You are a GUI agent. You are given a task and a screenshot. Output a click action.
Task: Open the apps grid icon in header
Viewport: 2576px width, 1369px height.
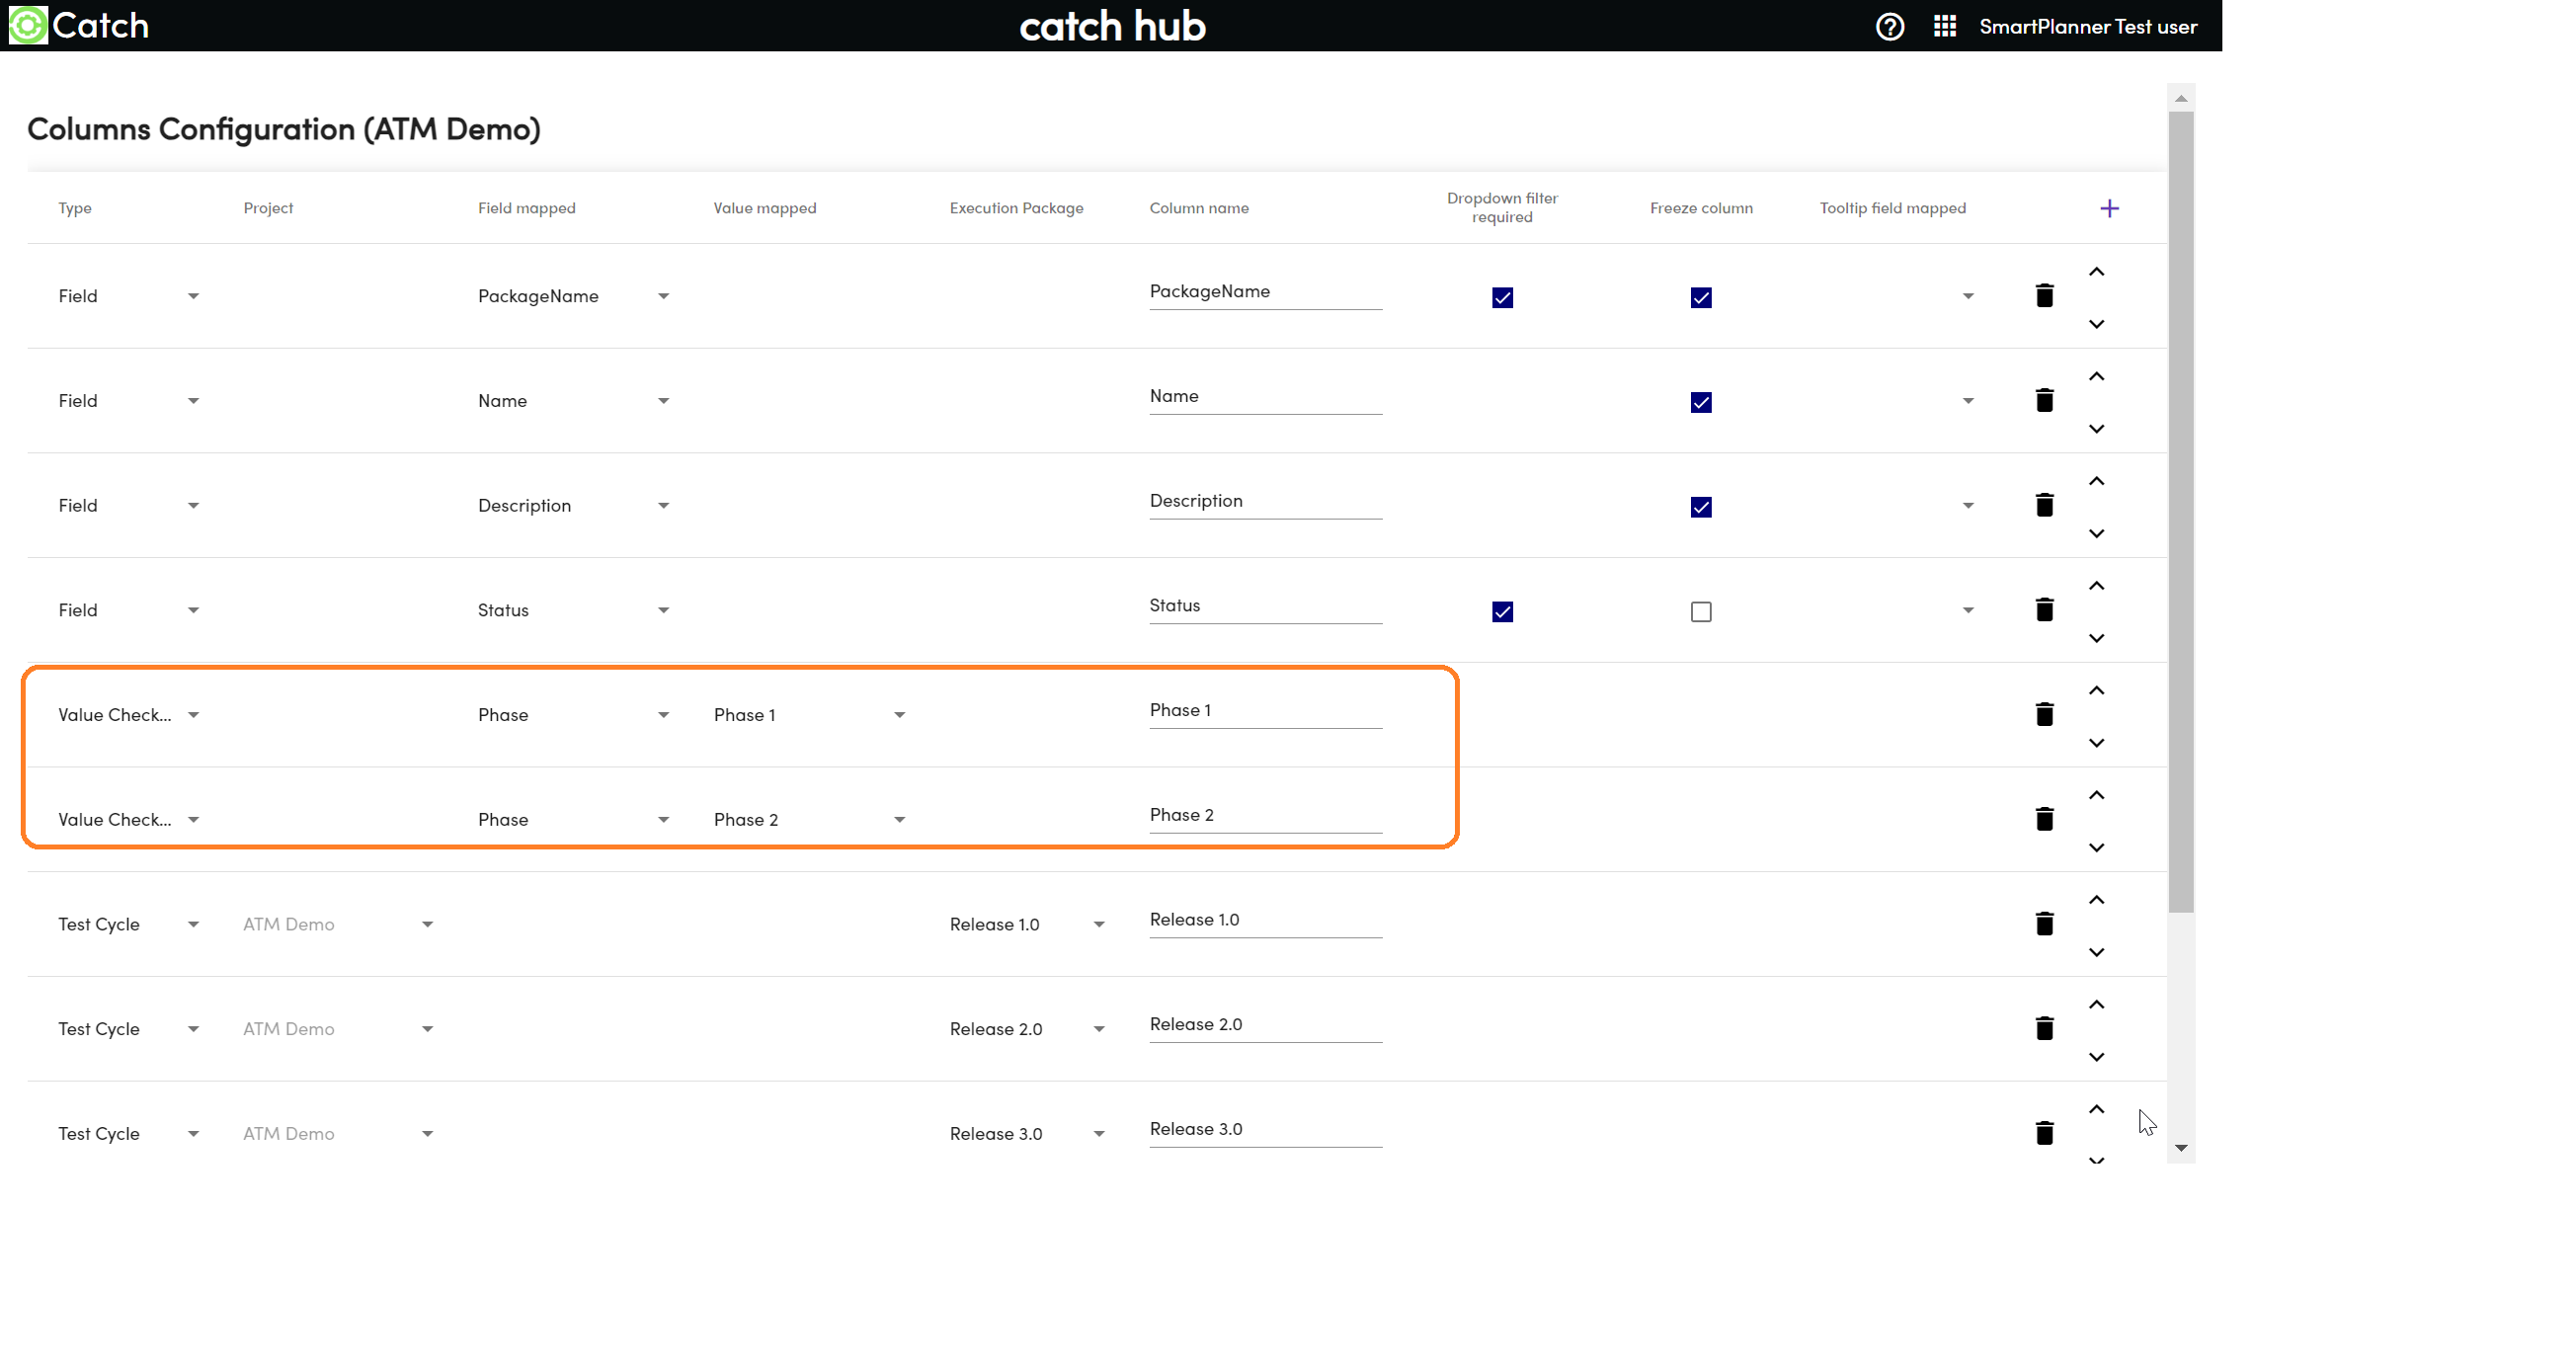1944,26
